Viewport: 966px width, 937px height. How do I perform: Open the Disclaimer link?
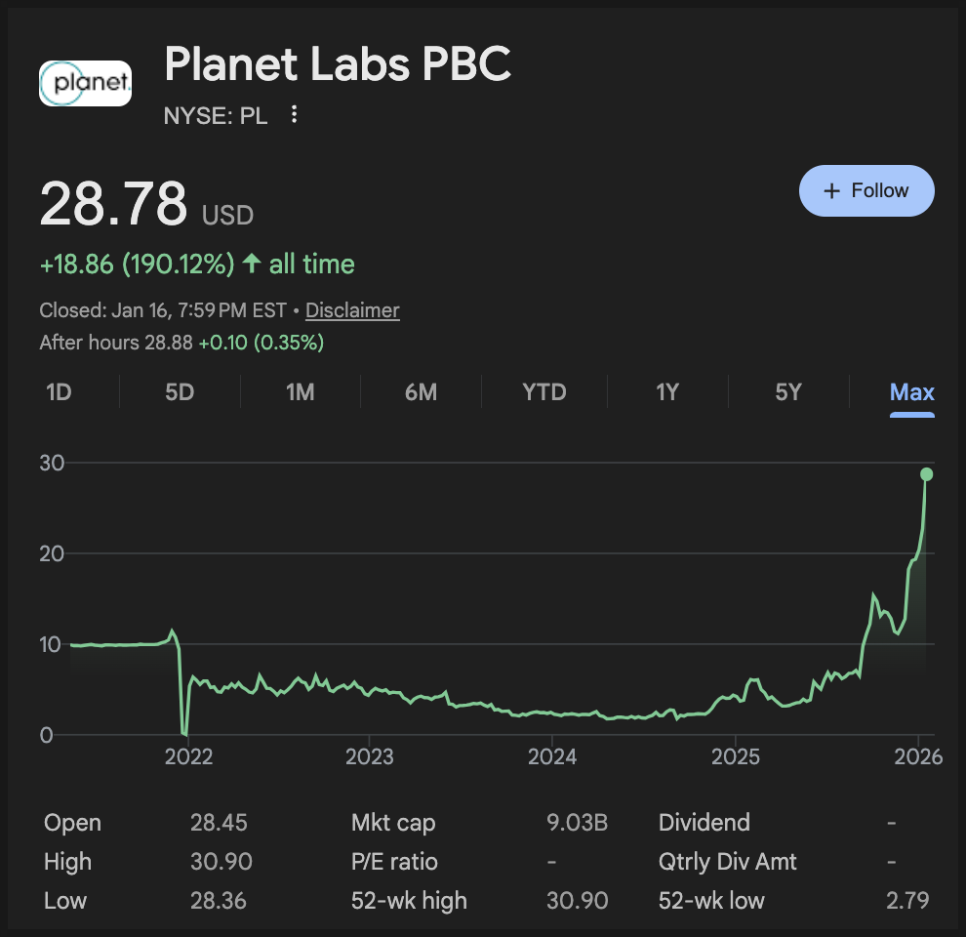tap(352, 310)
